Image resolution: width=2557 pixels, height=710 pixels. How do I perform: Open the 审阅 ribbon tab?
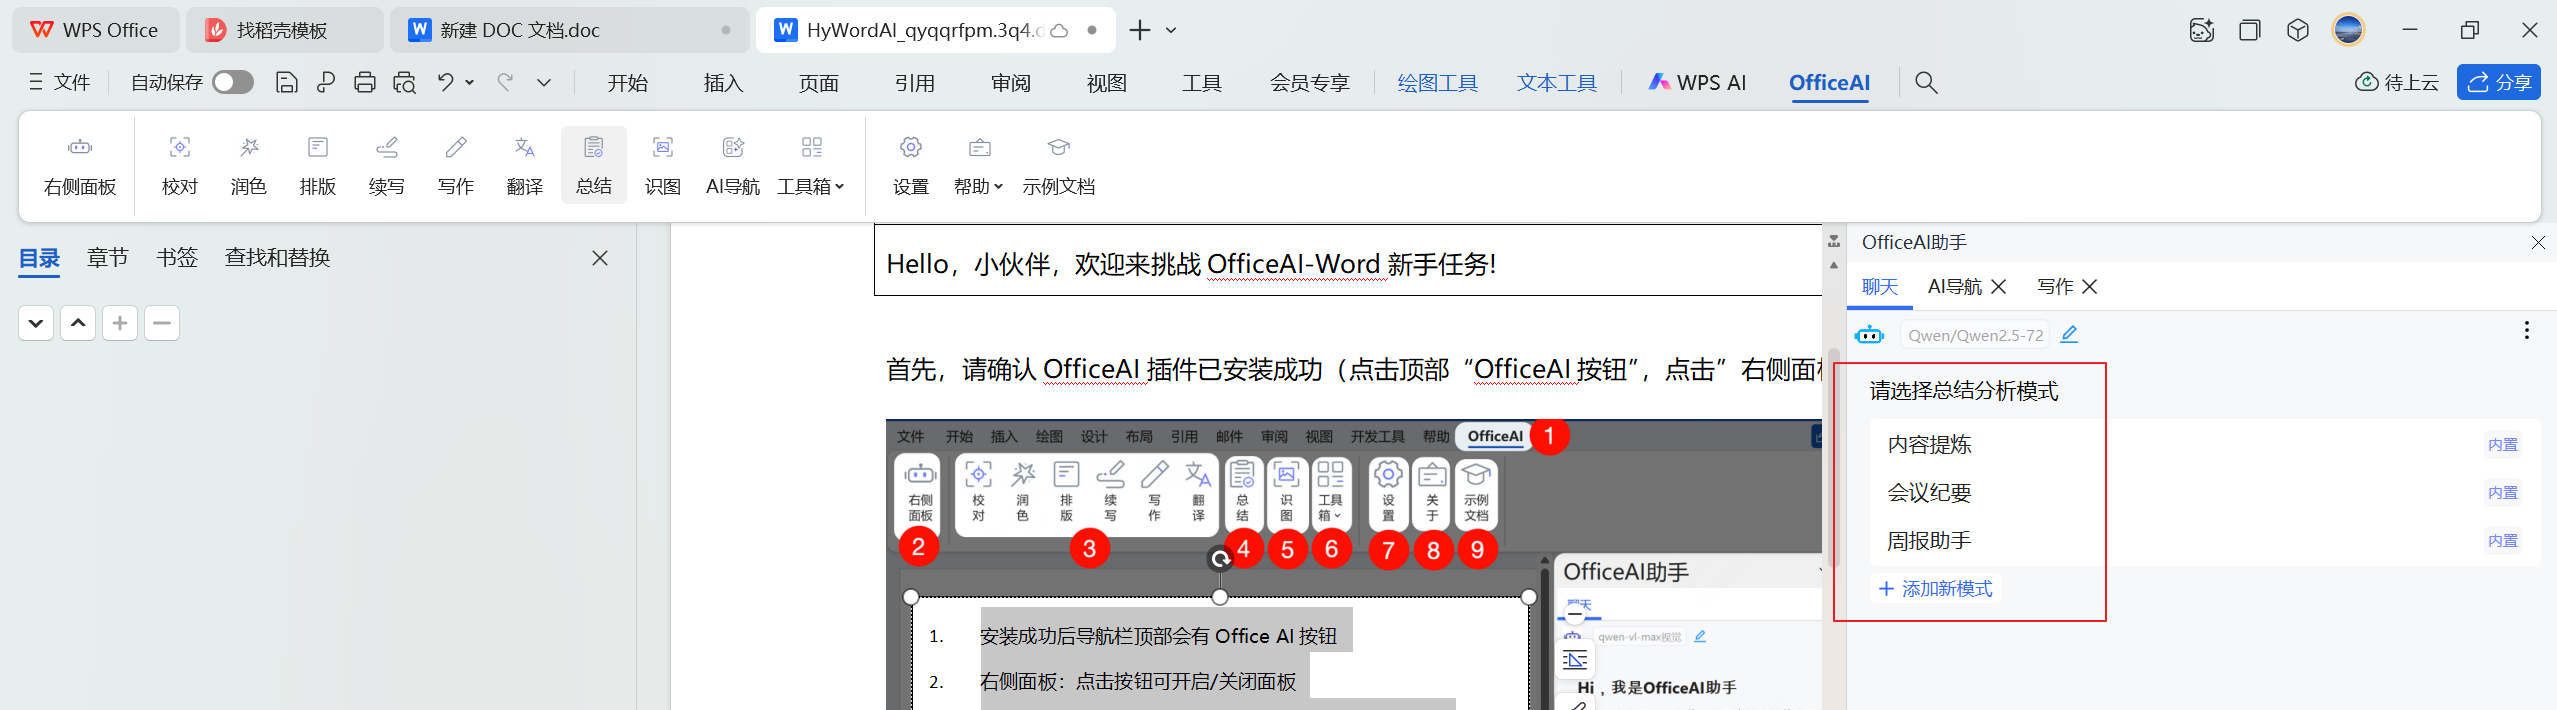click(x=1011, y=83)
